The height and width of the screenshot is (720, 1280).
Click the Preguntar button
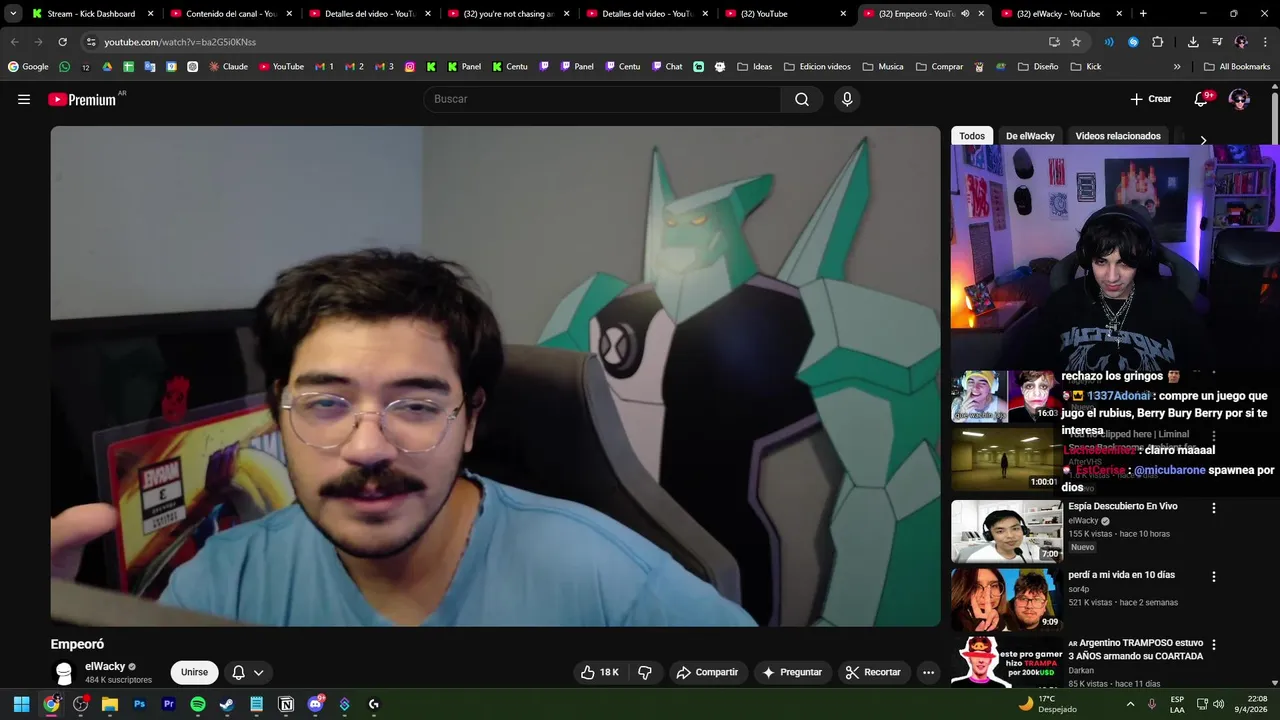click(x=792, y=672)
